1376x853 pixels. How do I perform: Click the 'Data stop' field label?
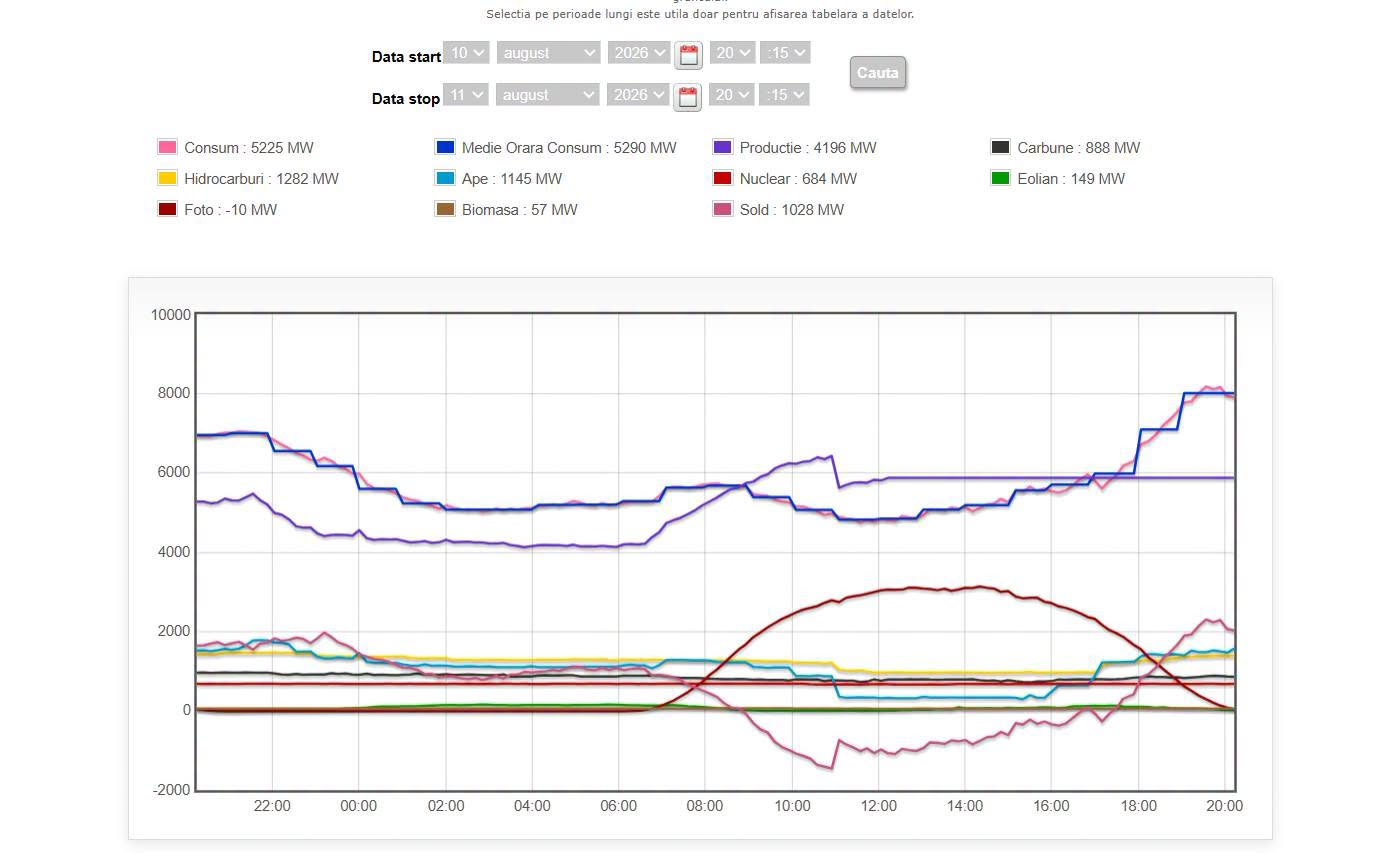(406, 99)
